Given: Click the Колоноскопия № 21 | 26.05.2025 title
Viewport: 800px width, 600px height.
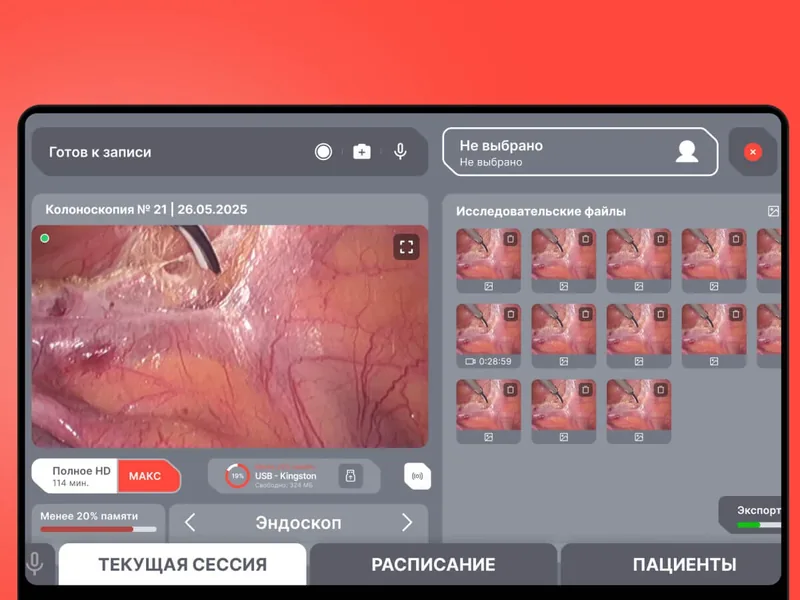Looking at the screenshot, I should tap(146, 209).
